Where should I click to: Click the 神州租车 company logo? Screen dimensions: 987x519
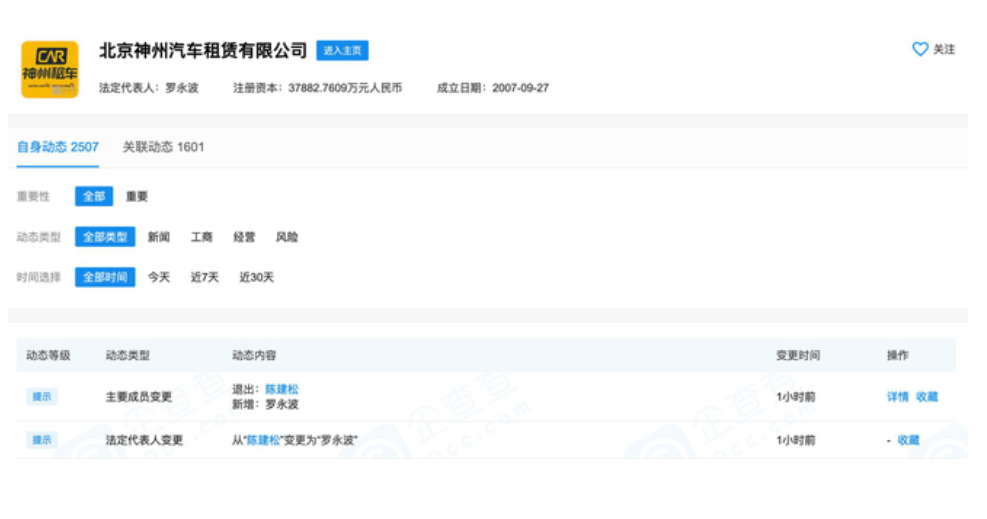(50, 70)
